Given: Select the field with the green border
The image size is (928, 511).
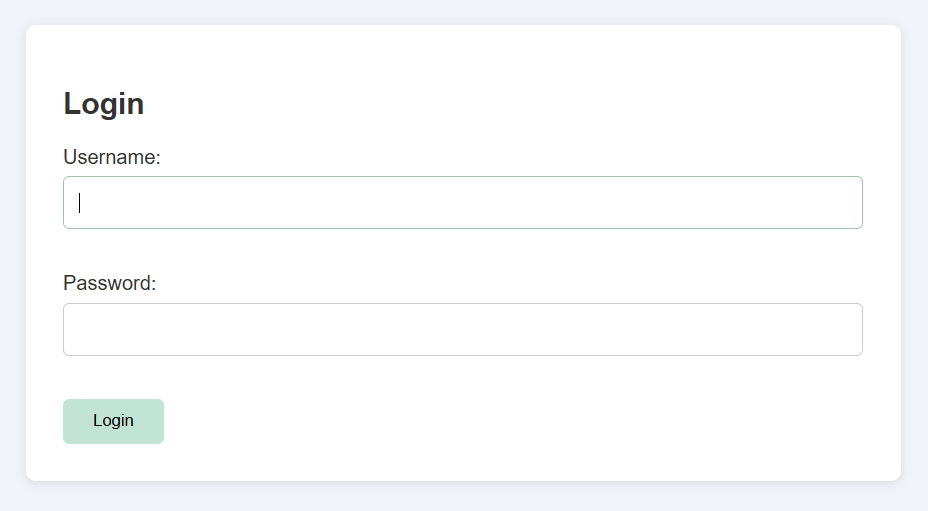Looking at the screenshot, I should pyautogui.click(x=462, y=203).
